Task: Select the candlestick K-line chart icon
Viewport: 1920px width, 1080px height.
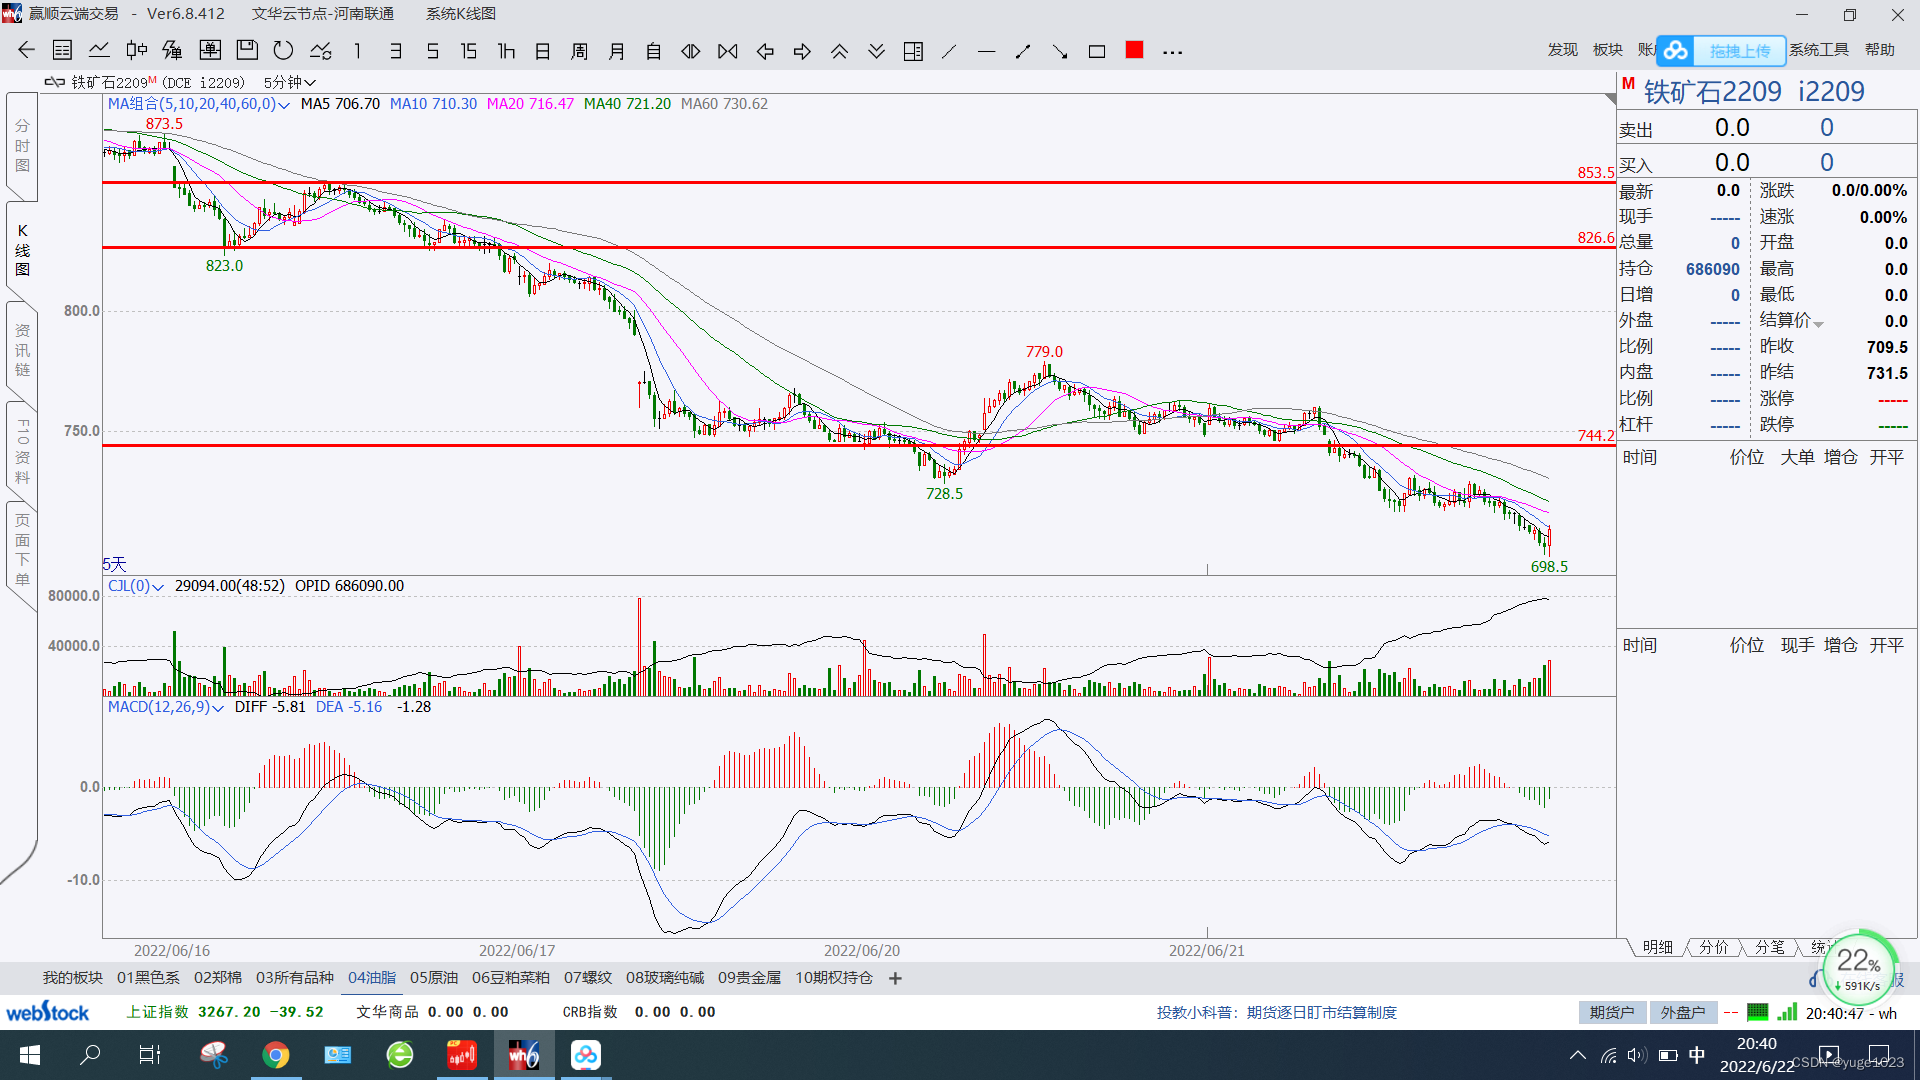Action: coord(136,51)
